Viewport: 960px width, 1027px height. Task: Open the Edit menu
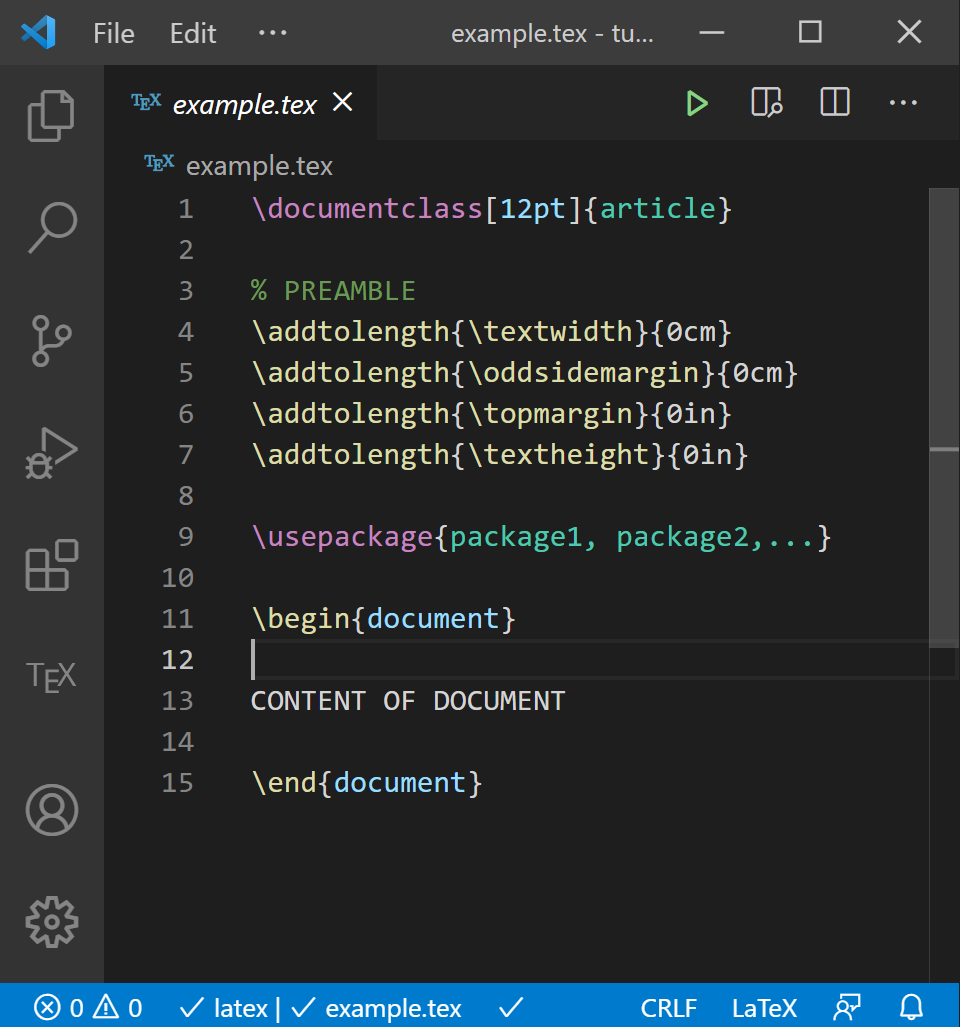tap(193, 33)
